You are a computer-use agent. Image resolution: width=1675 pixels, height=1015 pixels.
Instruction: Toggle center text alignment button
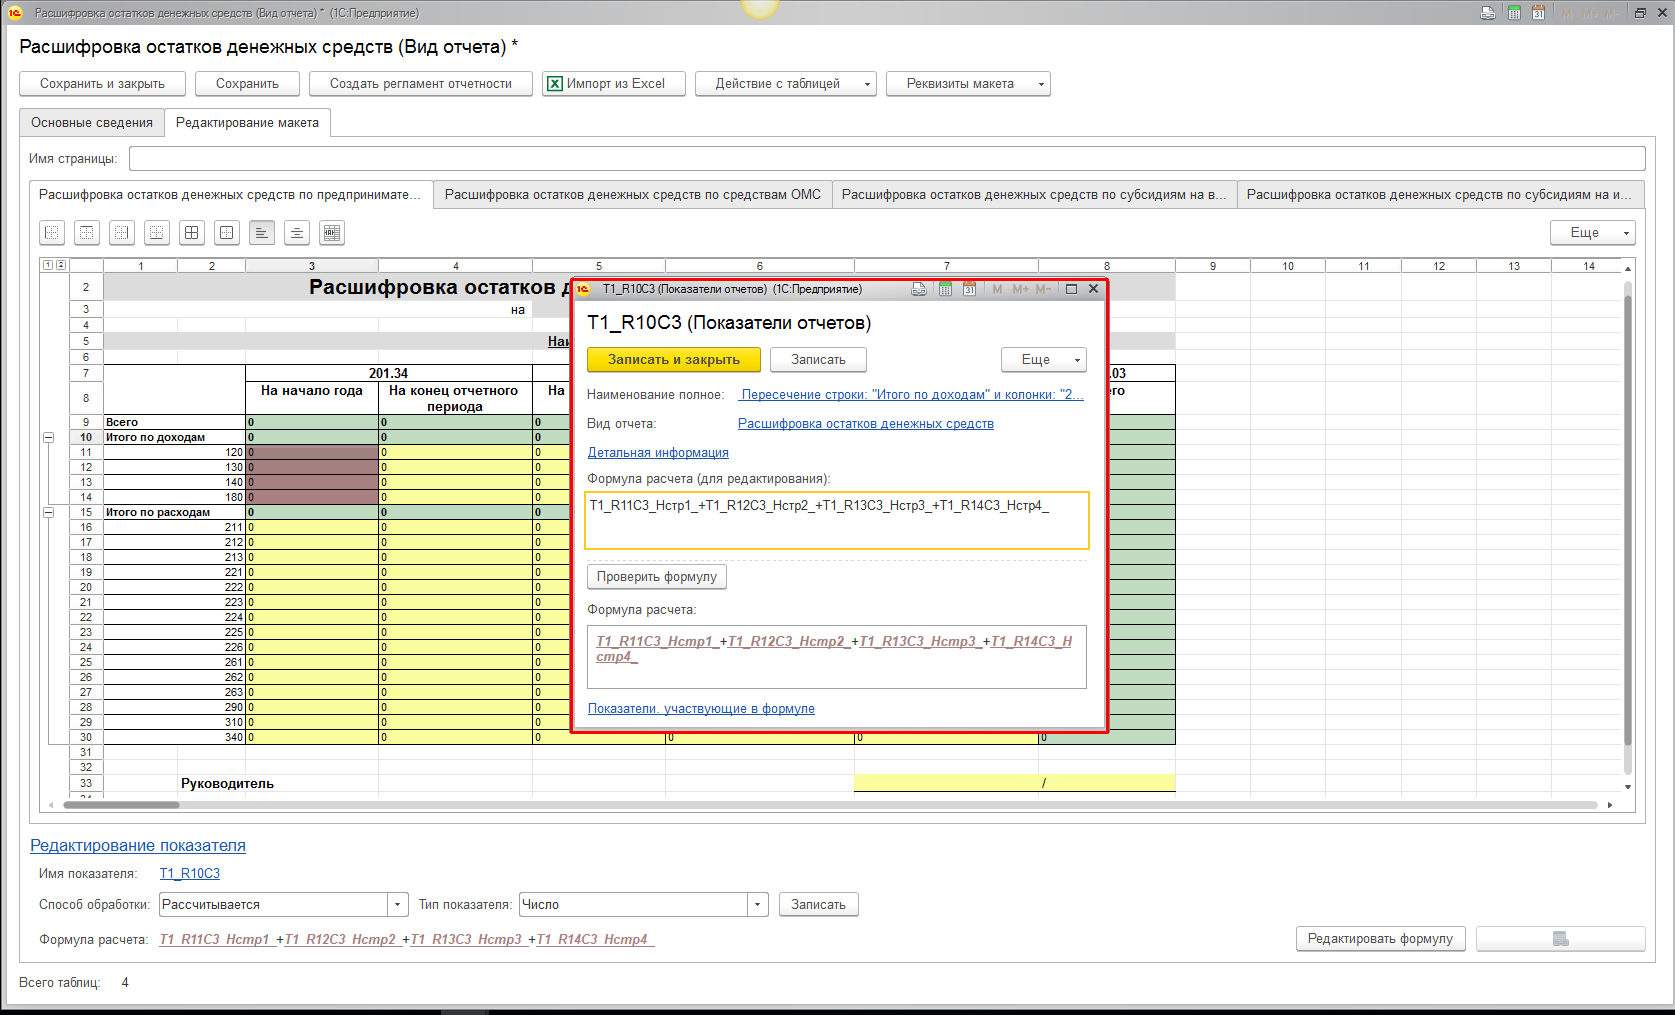[297, 233]
